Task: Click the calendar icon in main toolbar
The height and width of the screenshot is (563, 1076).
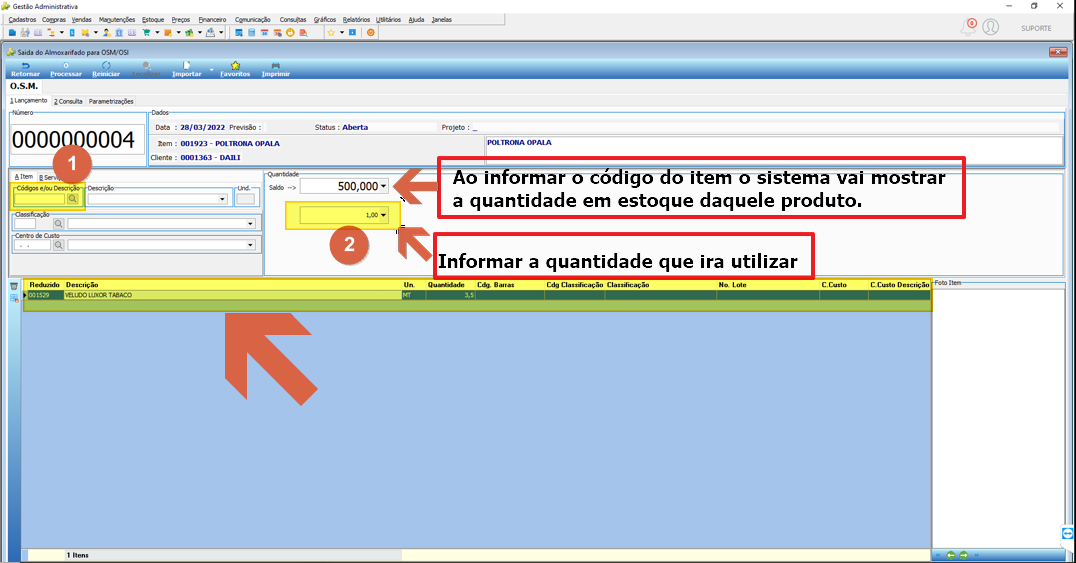Action: [264, 32]
